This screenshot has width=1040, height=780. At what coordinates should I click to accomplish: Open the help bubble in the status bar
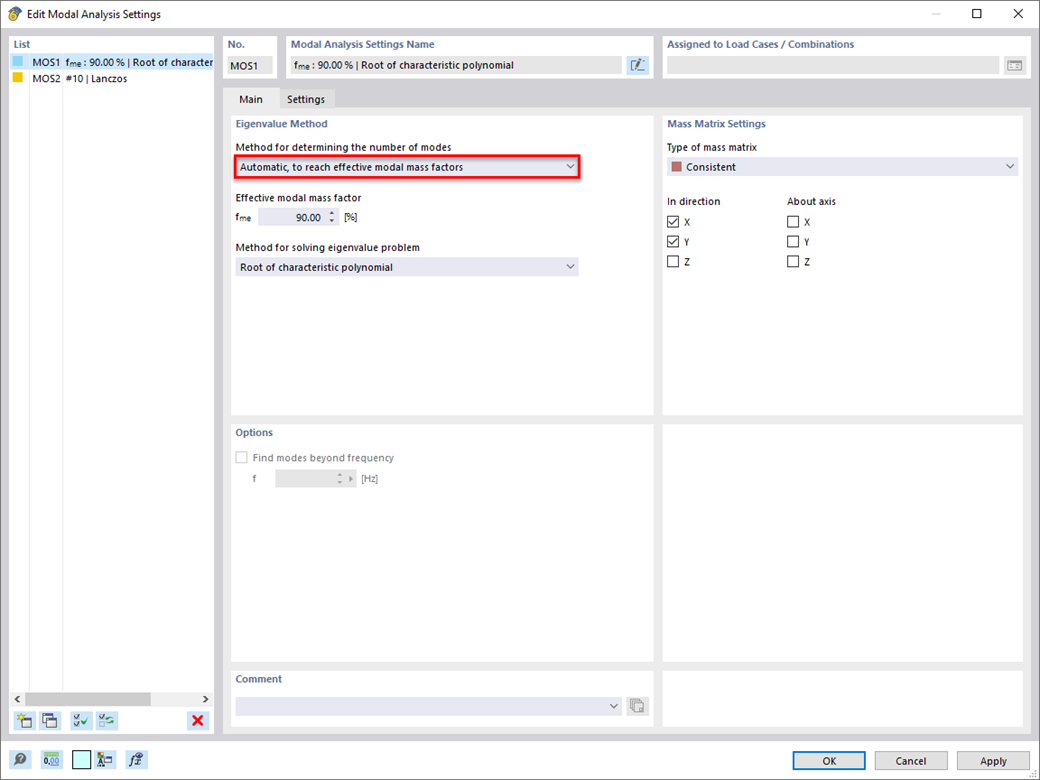[x=20, y=759]
